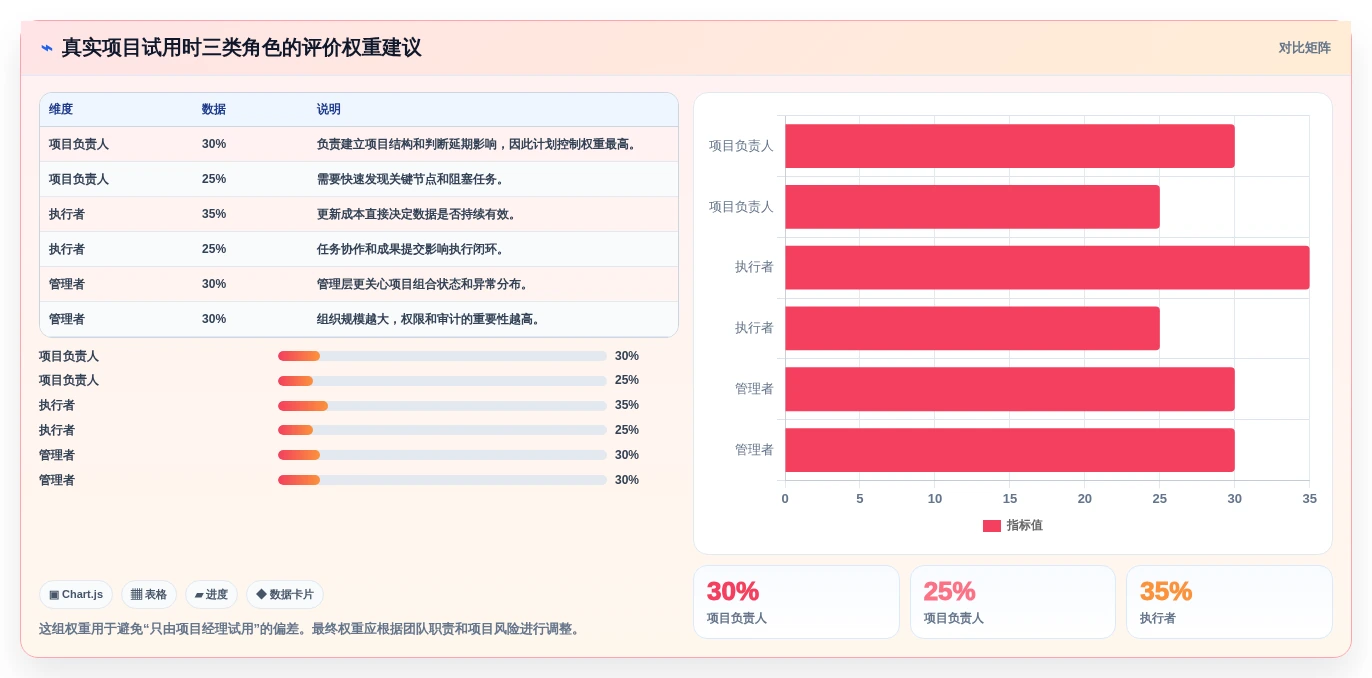The width and height of the screenshot is (1372, 678).
Task: Click the 执行者 progress bar showing 35%
Action: pos(442,406)
